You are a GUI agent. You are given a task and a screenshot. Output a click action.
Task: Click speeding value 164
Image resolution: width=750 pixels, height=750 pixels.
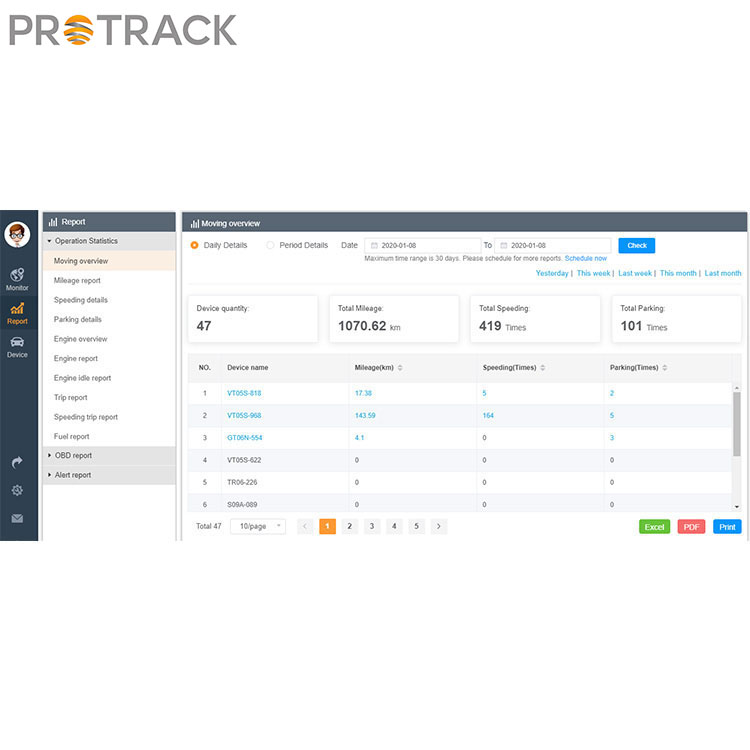488,415
